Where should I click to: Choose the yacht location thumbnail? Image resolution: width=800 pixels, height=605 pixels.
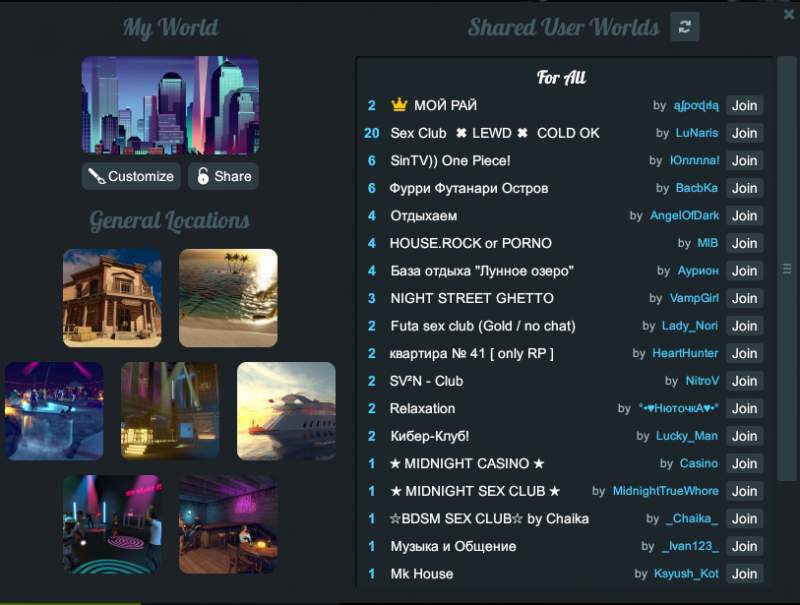click(286, 411)
